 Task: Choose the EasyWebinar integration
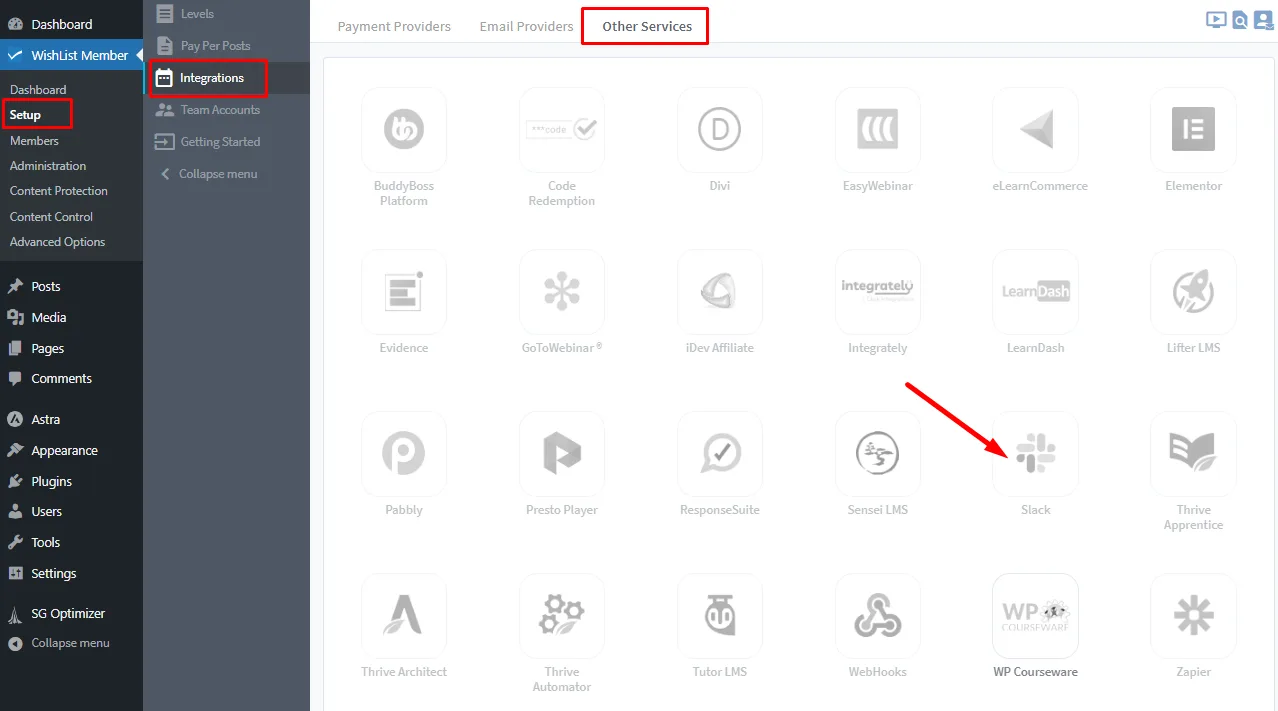878,130
